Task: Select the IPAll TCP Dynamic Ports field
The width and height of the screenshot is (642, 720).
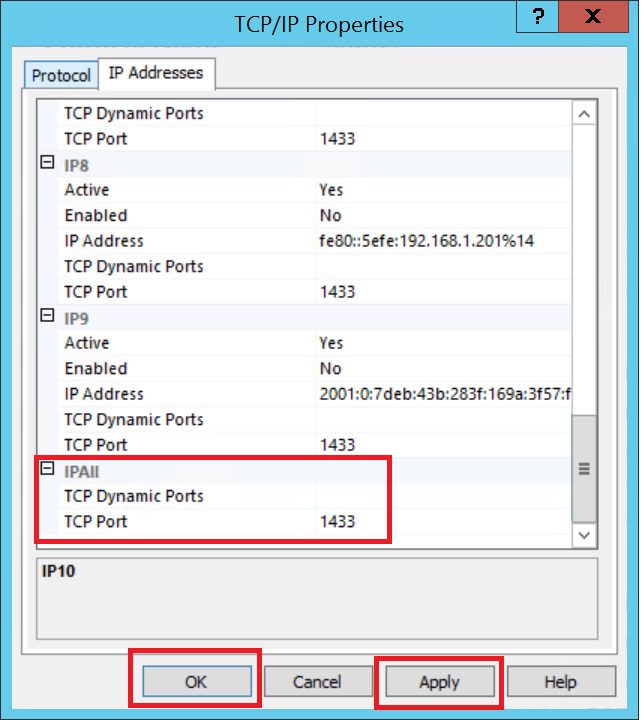Action: 444,496
